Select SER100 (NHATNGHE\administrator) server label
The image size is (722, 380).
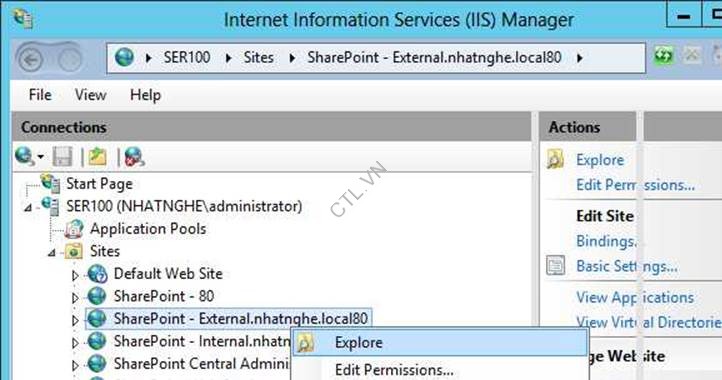coord(184,206)
